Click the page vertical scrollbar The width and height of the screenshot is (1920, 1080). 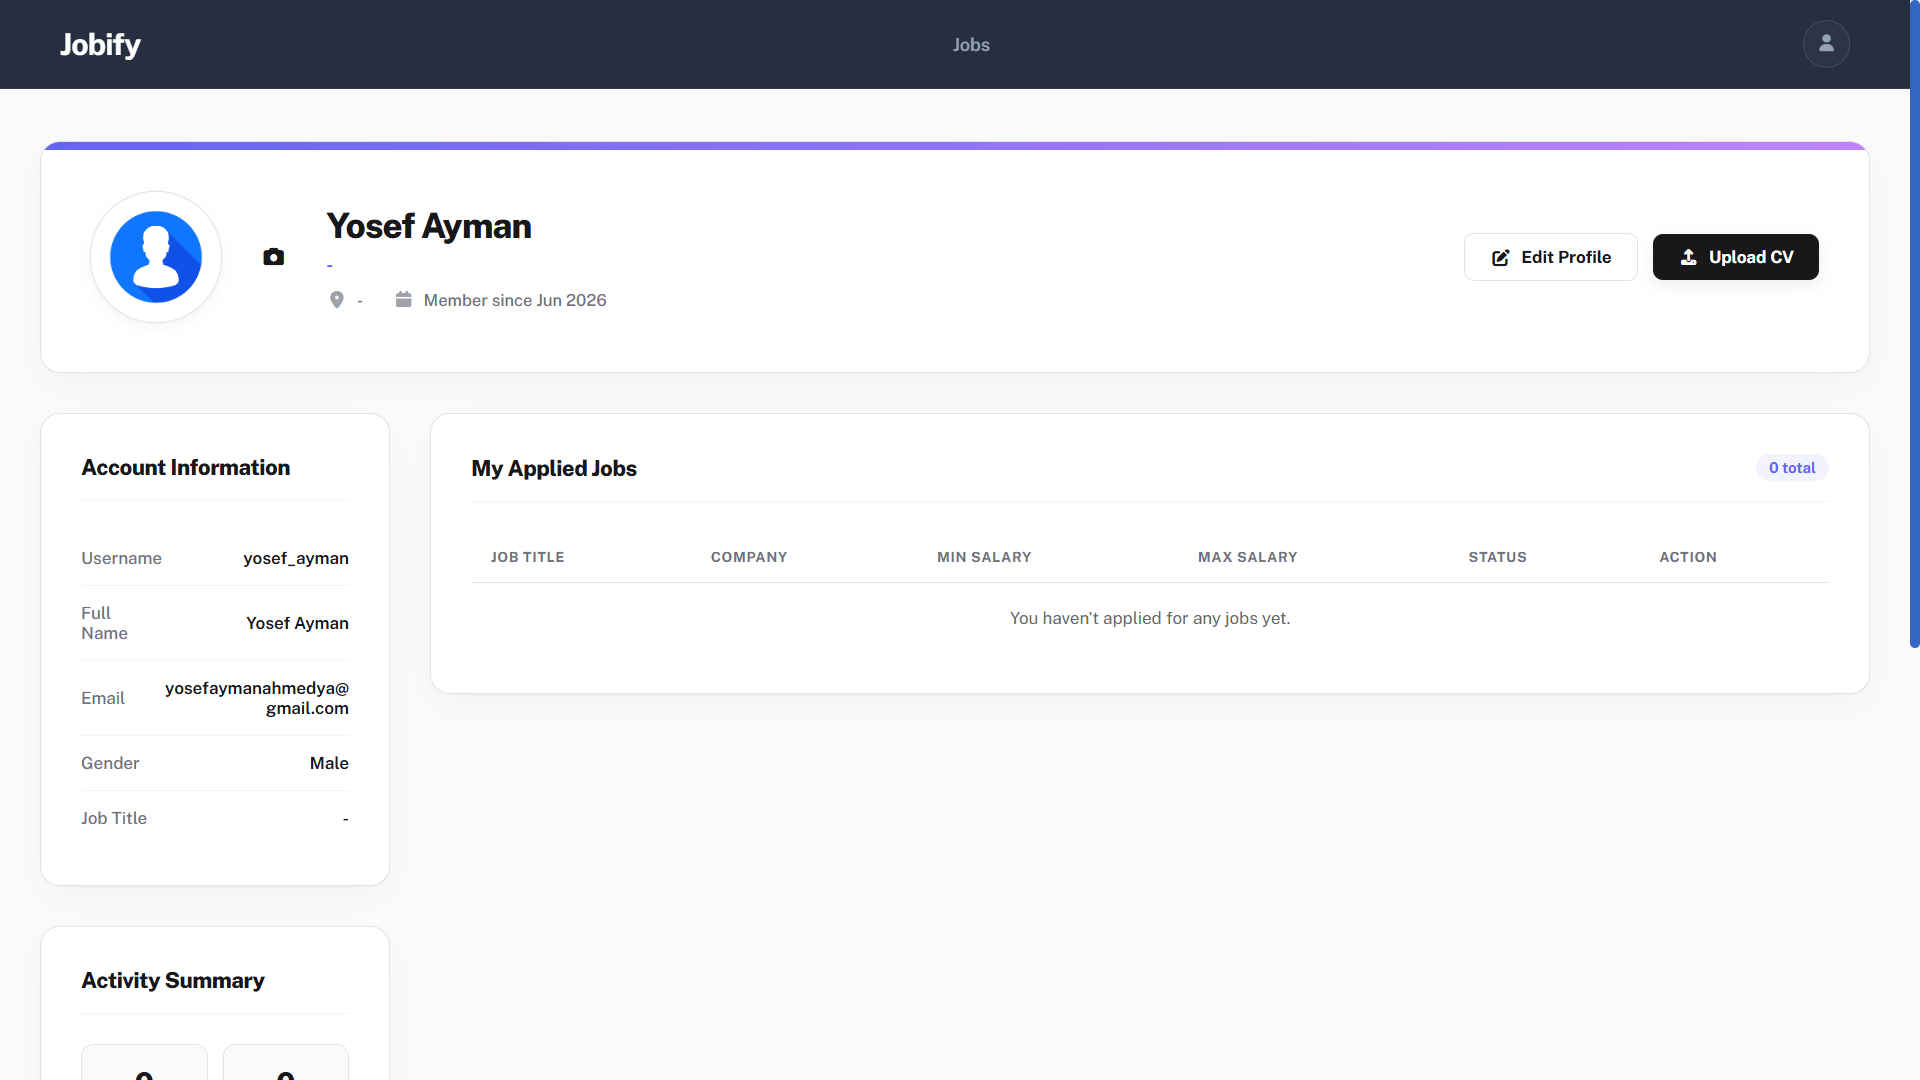[x=1914, y=324]
